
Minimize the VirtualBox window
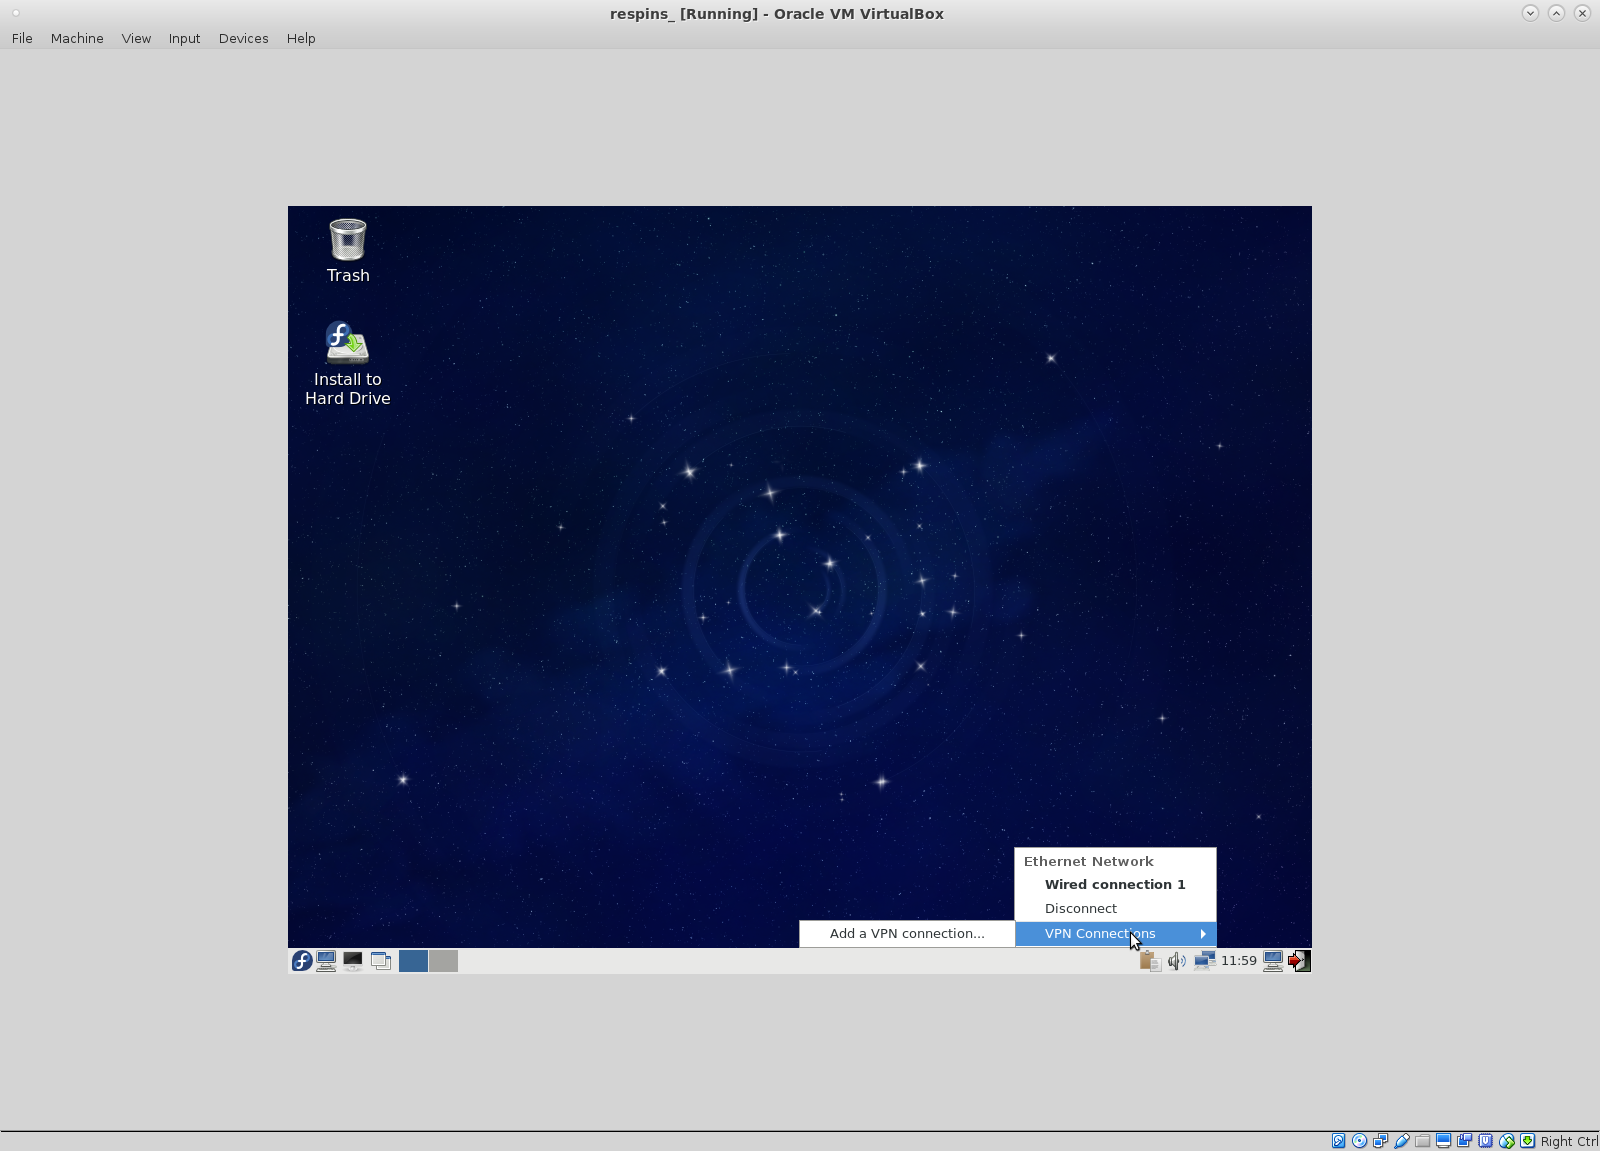click(x=1530, y=13)
